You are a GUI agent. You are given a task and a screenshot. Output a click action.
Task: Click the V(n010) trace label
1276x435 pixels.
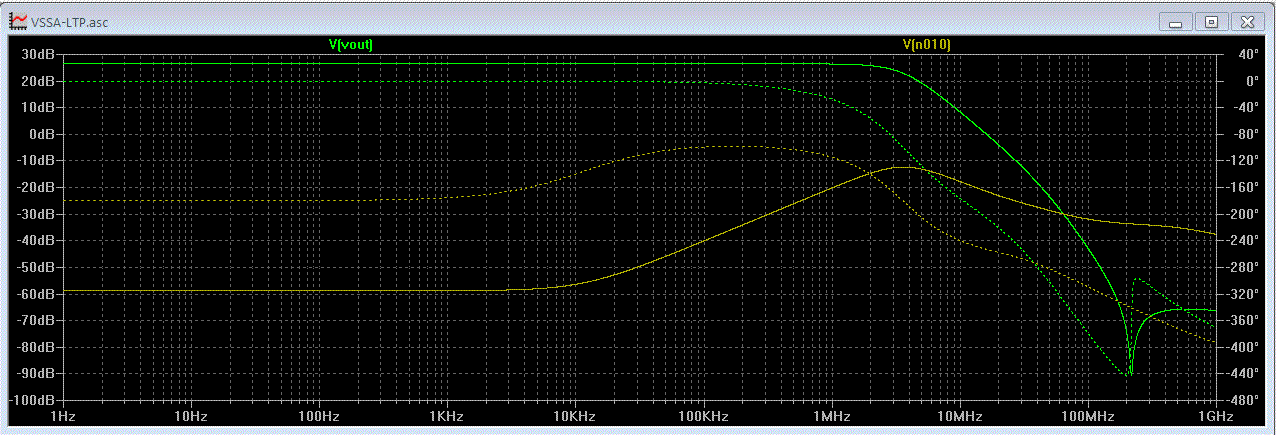pyautogui.click(x=926, y=44)
